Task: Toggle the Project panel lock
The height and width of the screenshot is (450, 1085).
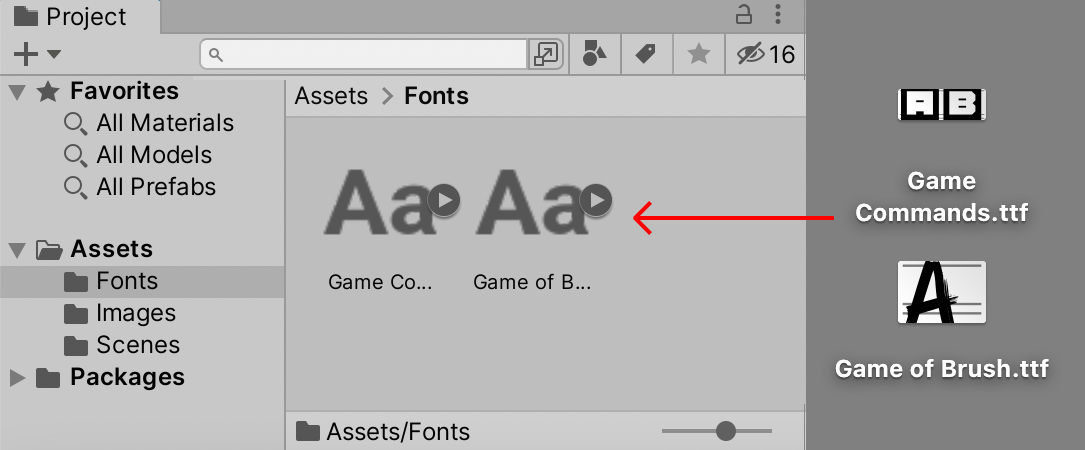Action: (x=744, y=15)
